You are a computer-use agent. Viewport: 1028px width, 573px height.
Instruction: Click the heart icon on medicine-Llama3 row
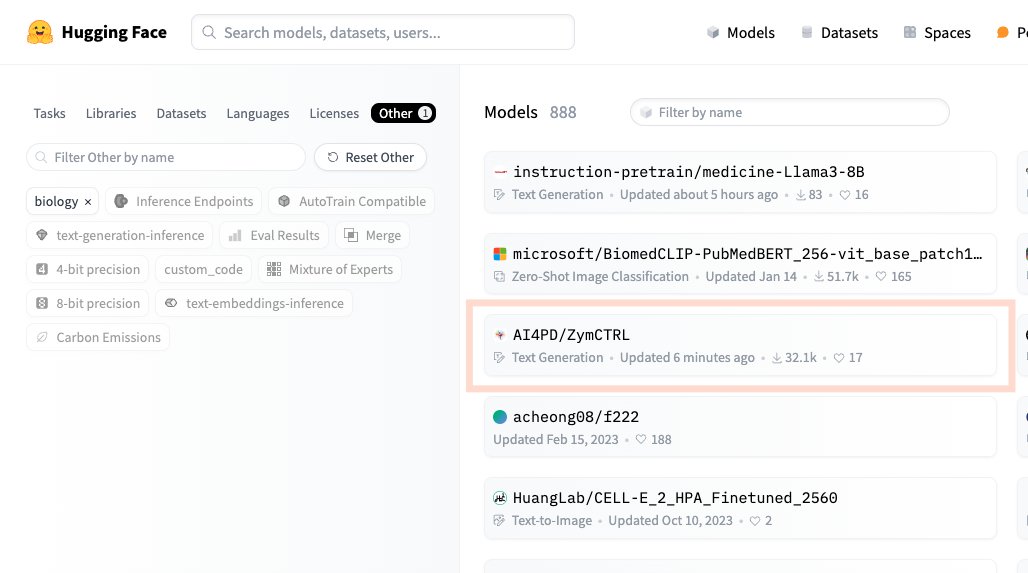point(845,195)
